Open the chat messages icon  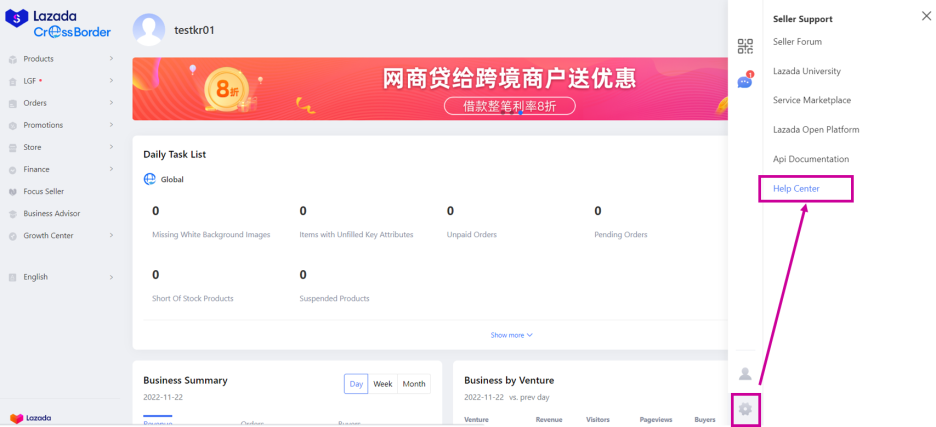pyautogui.click(x=745, y=82)
